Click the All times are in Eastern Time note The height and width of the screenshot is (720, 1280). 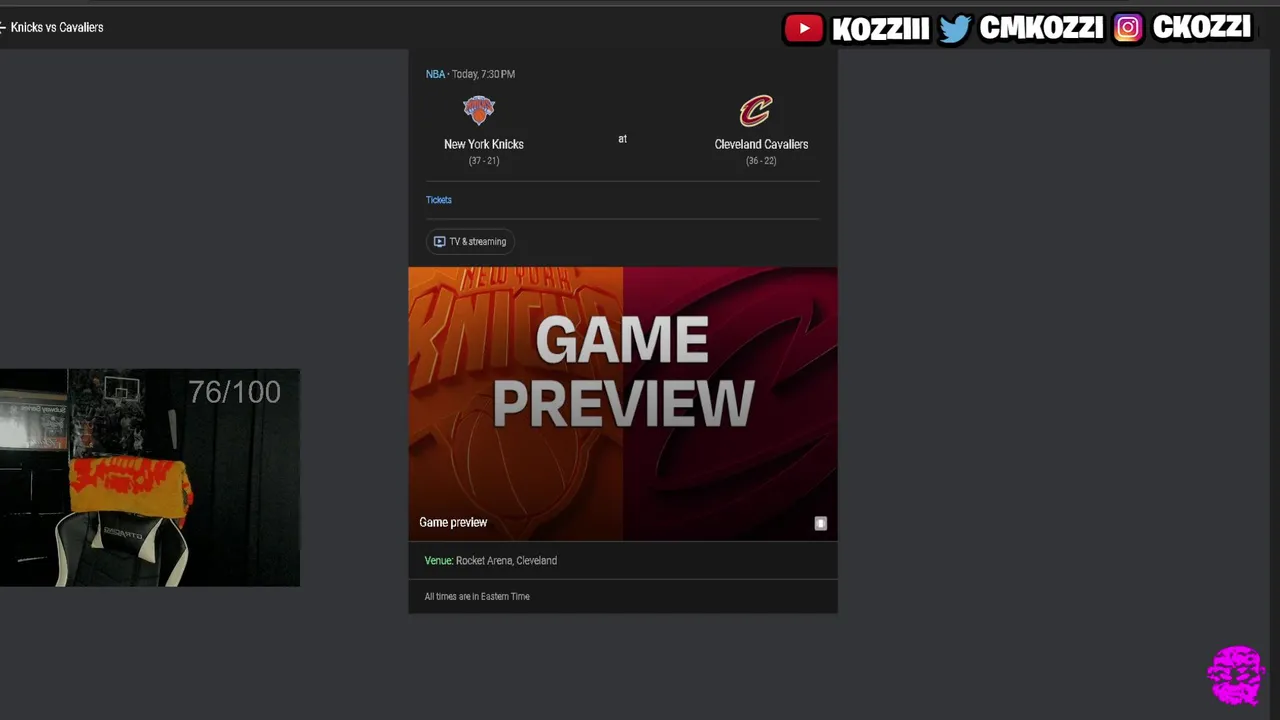pyautogui.click(x=477, y=597)
